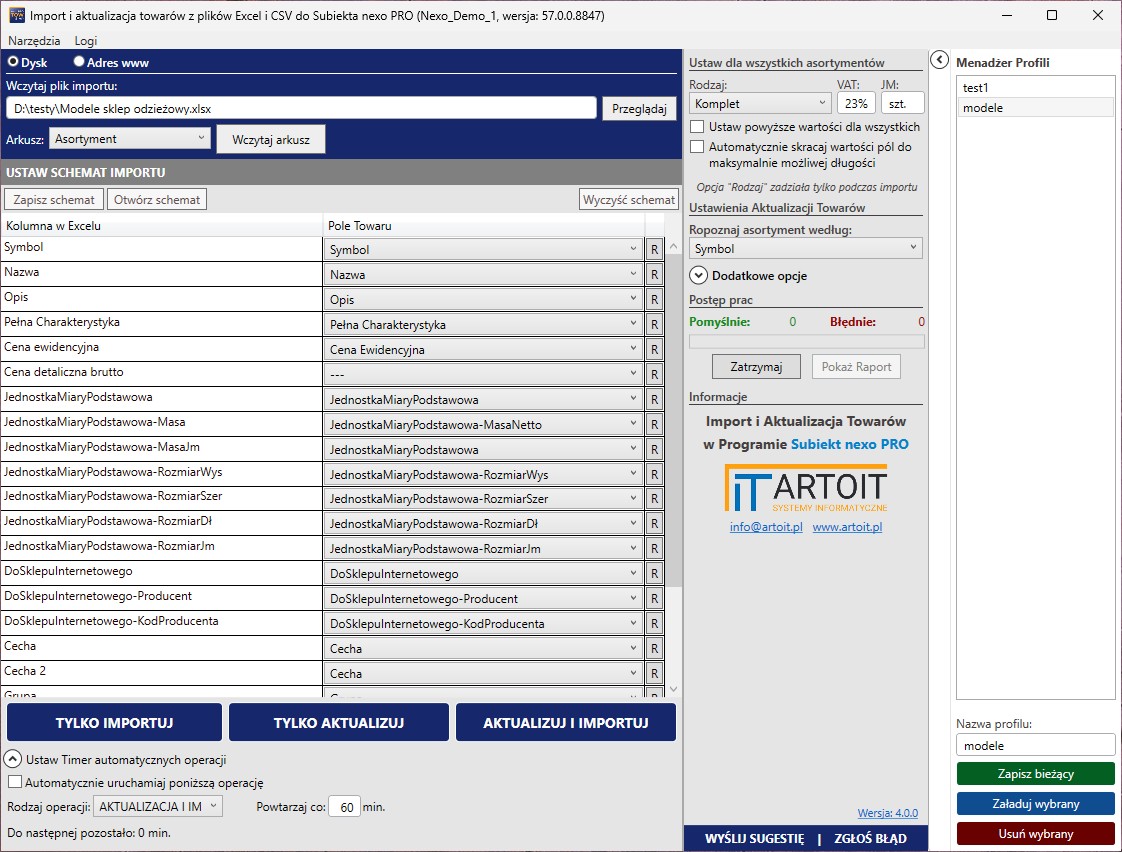Expand Dodatkowe opcje section
The image size is (1122, 852).
click(x=698, y=276)
